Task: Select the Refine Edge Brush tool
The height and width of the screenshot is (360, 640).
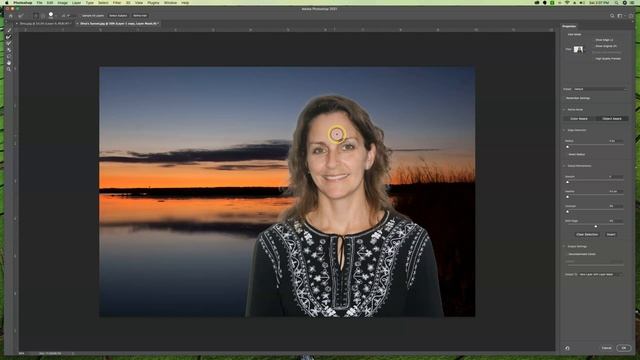Action: [x=9, y=37]
